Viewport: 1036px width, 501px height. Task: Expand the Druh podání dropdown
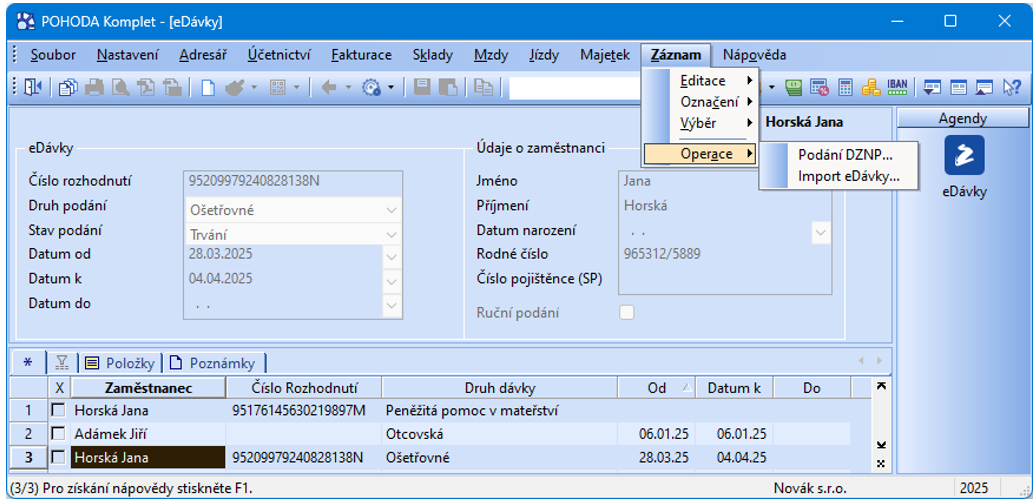point(392,210)
